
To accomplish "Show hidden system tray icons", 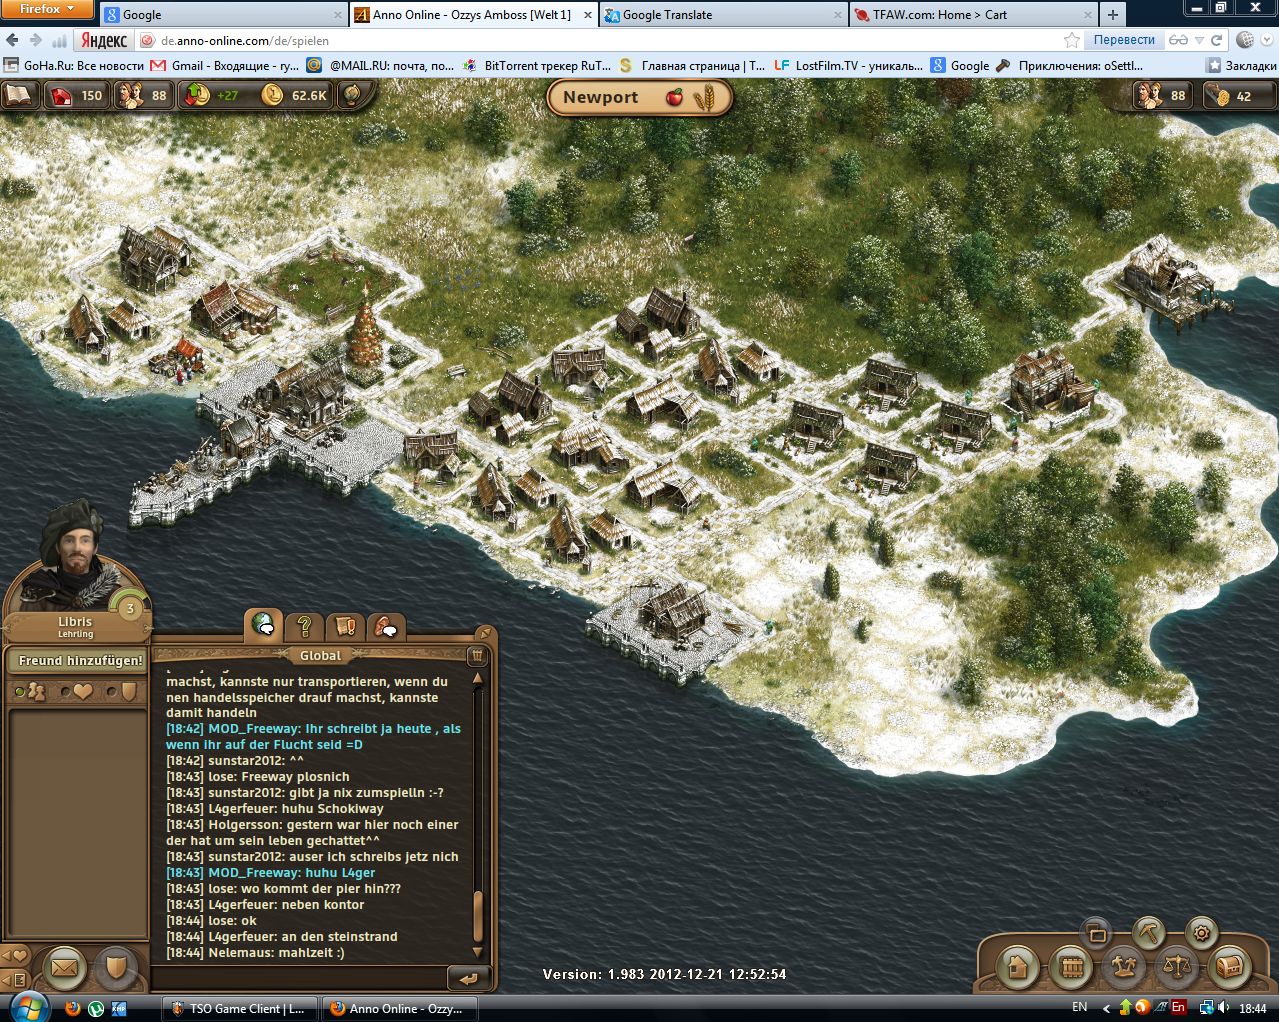I will pyautogui.click(x=1105, y=1007).
